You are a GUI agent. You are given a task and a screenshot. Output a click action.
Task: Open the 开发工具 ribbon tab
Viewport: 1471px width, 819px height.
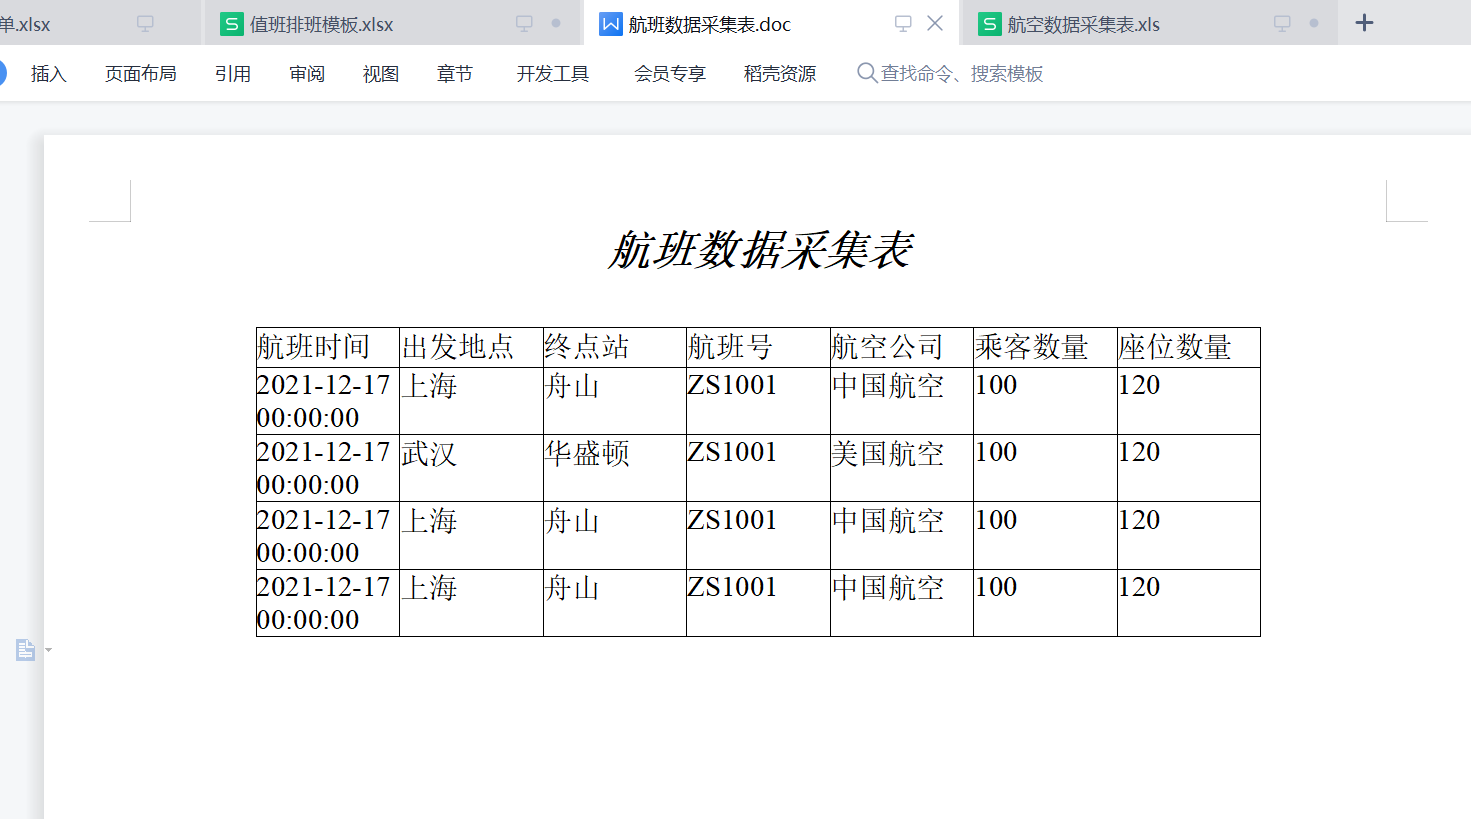[553, 73]
